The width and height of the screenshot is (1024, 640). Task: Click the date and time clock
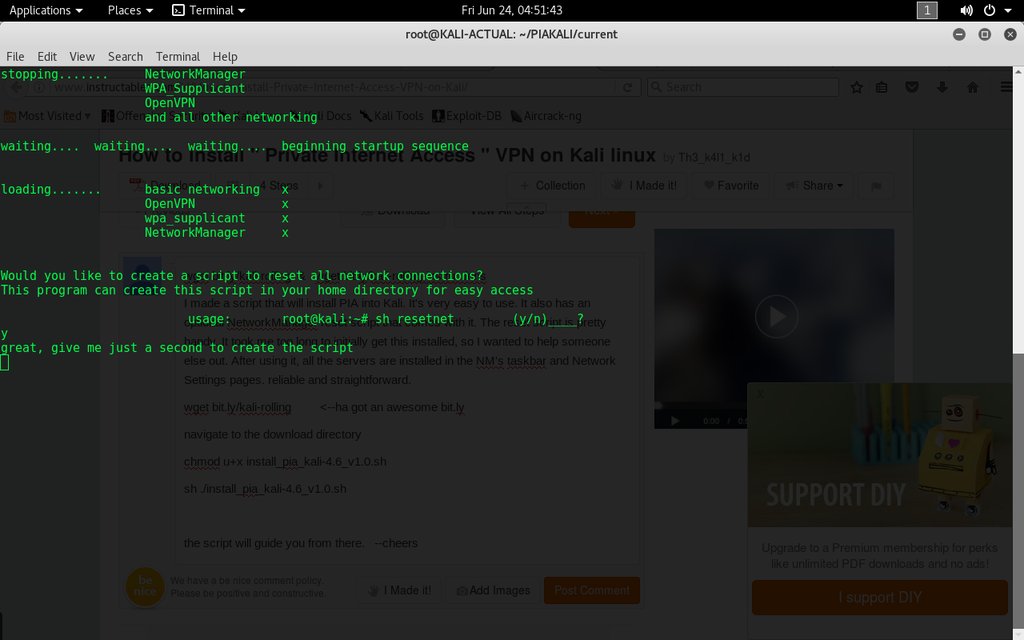click(x=511, y=10)
